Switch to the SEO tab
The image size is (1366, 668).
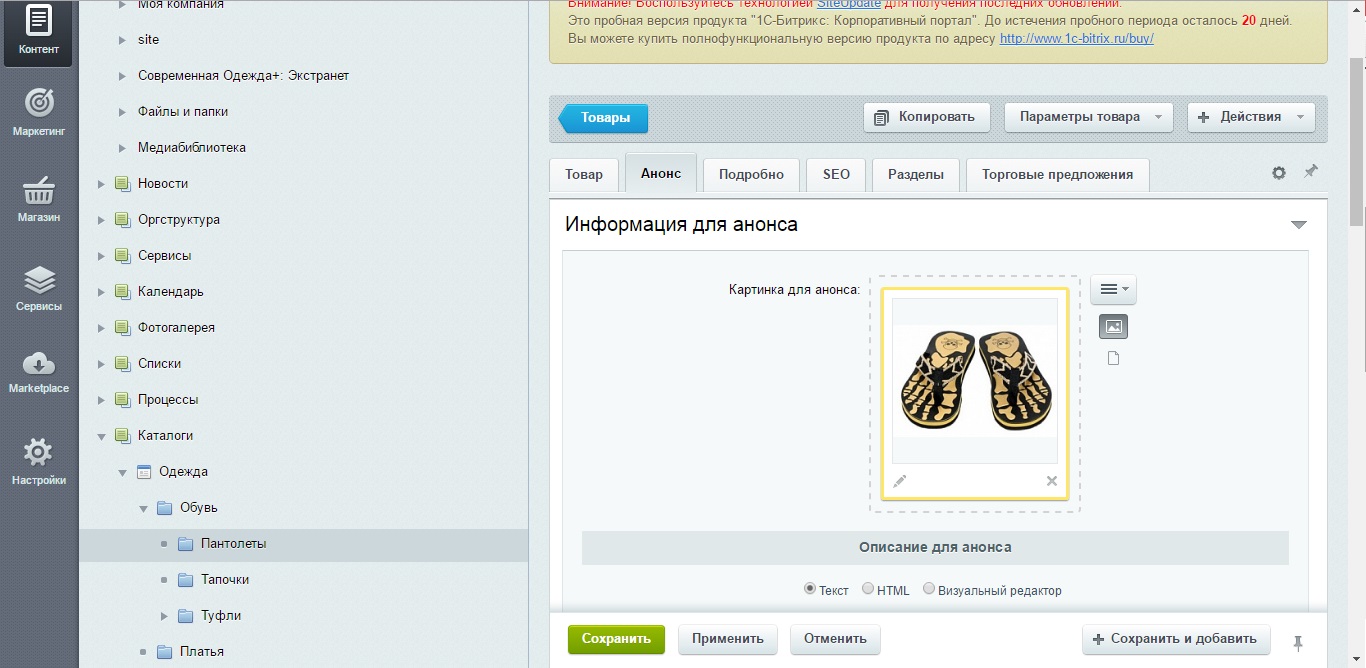pos(836,174)
